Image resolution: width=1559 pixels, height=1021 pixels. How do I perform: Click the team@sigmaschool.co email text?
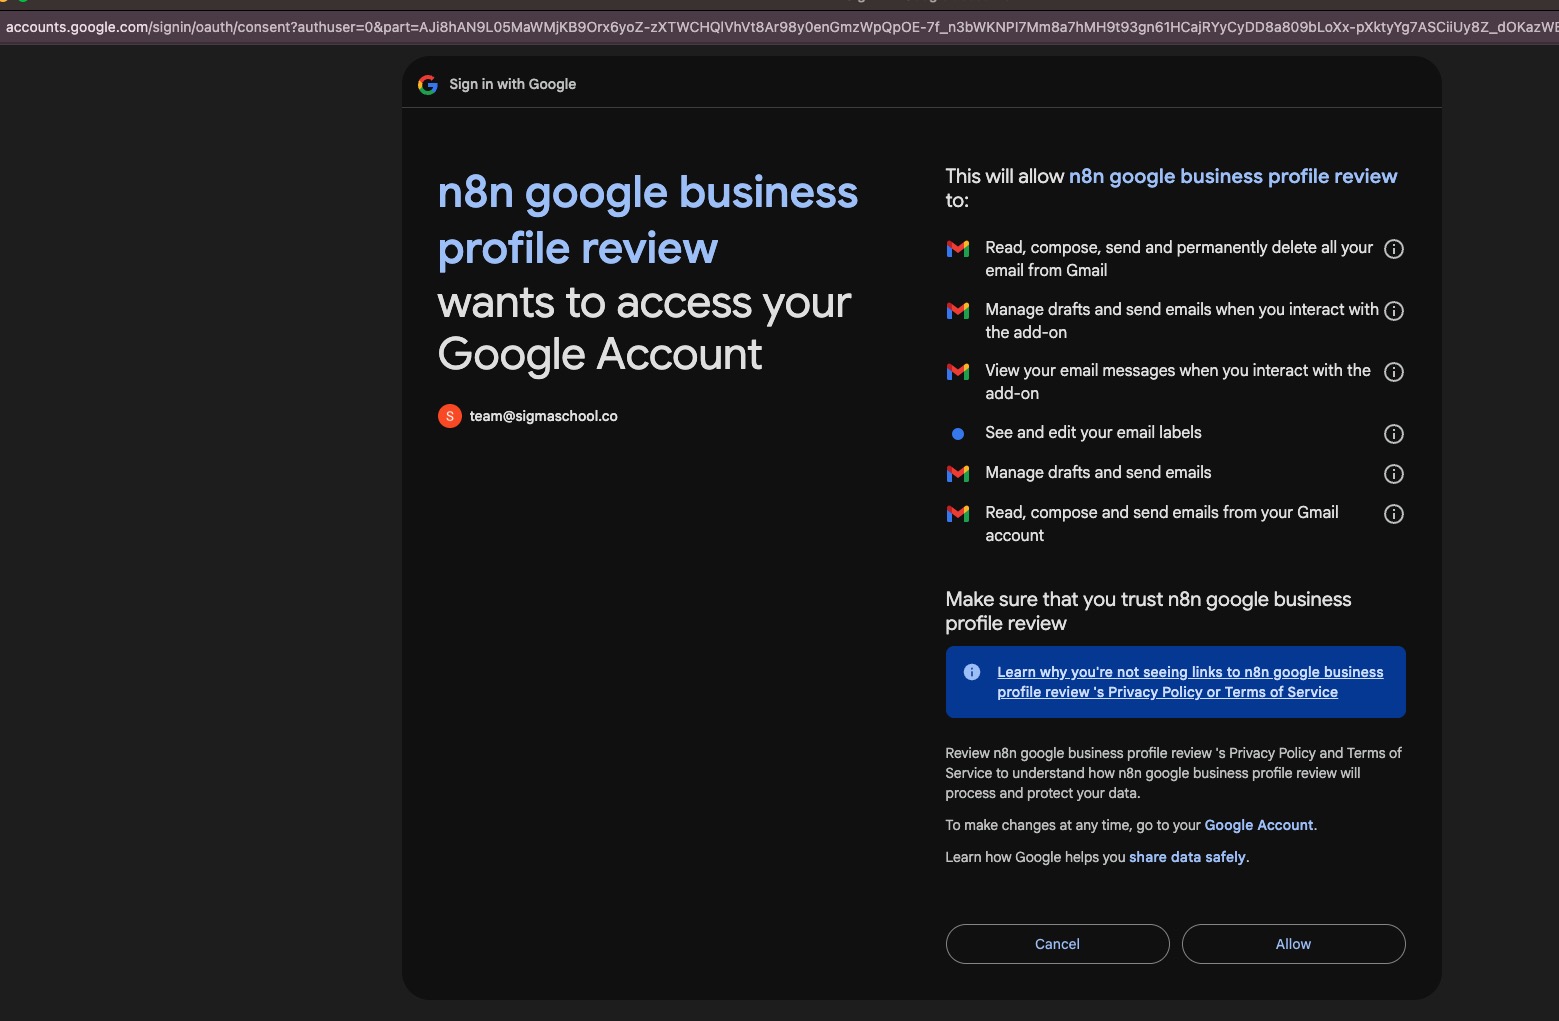coord(543,416)
